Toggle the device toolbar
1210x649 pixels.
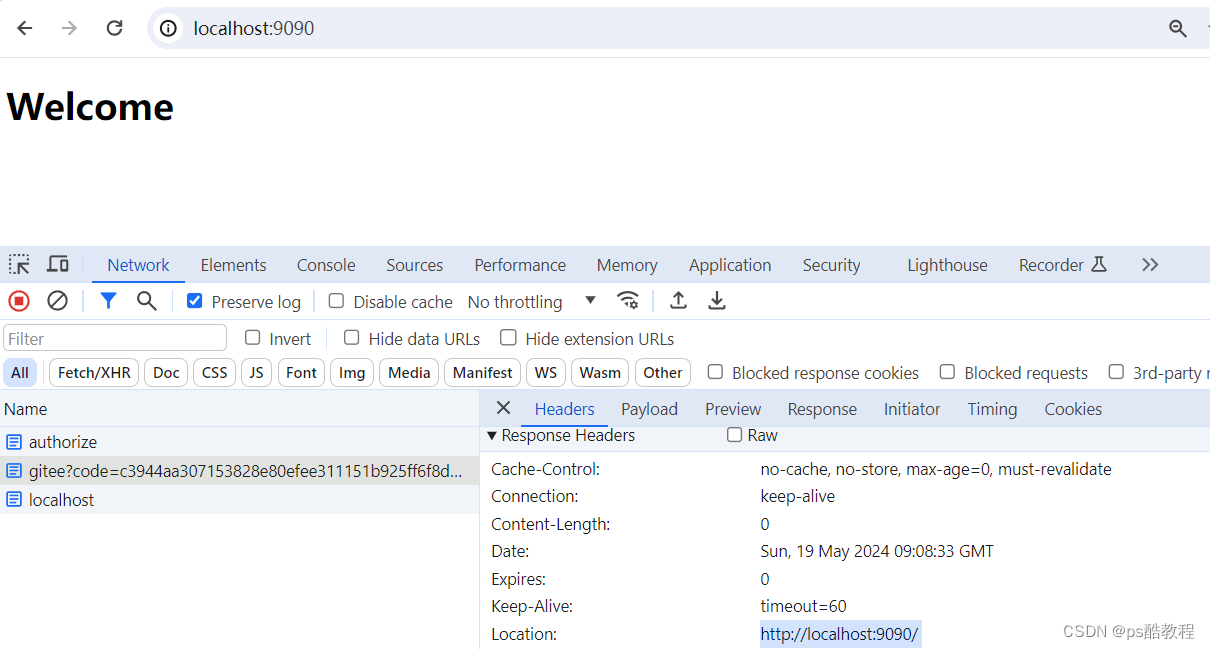tap(57, 264)
